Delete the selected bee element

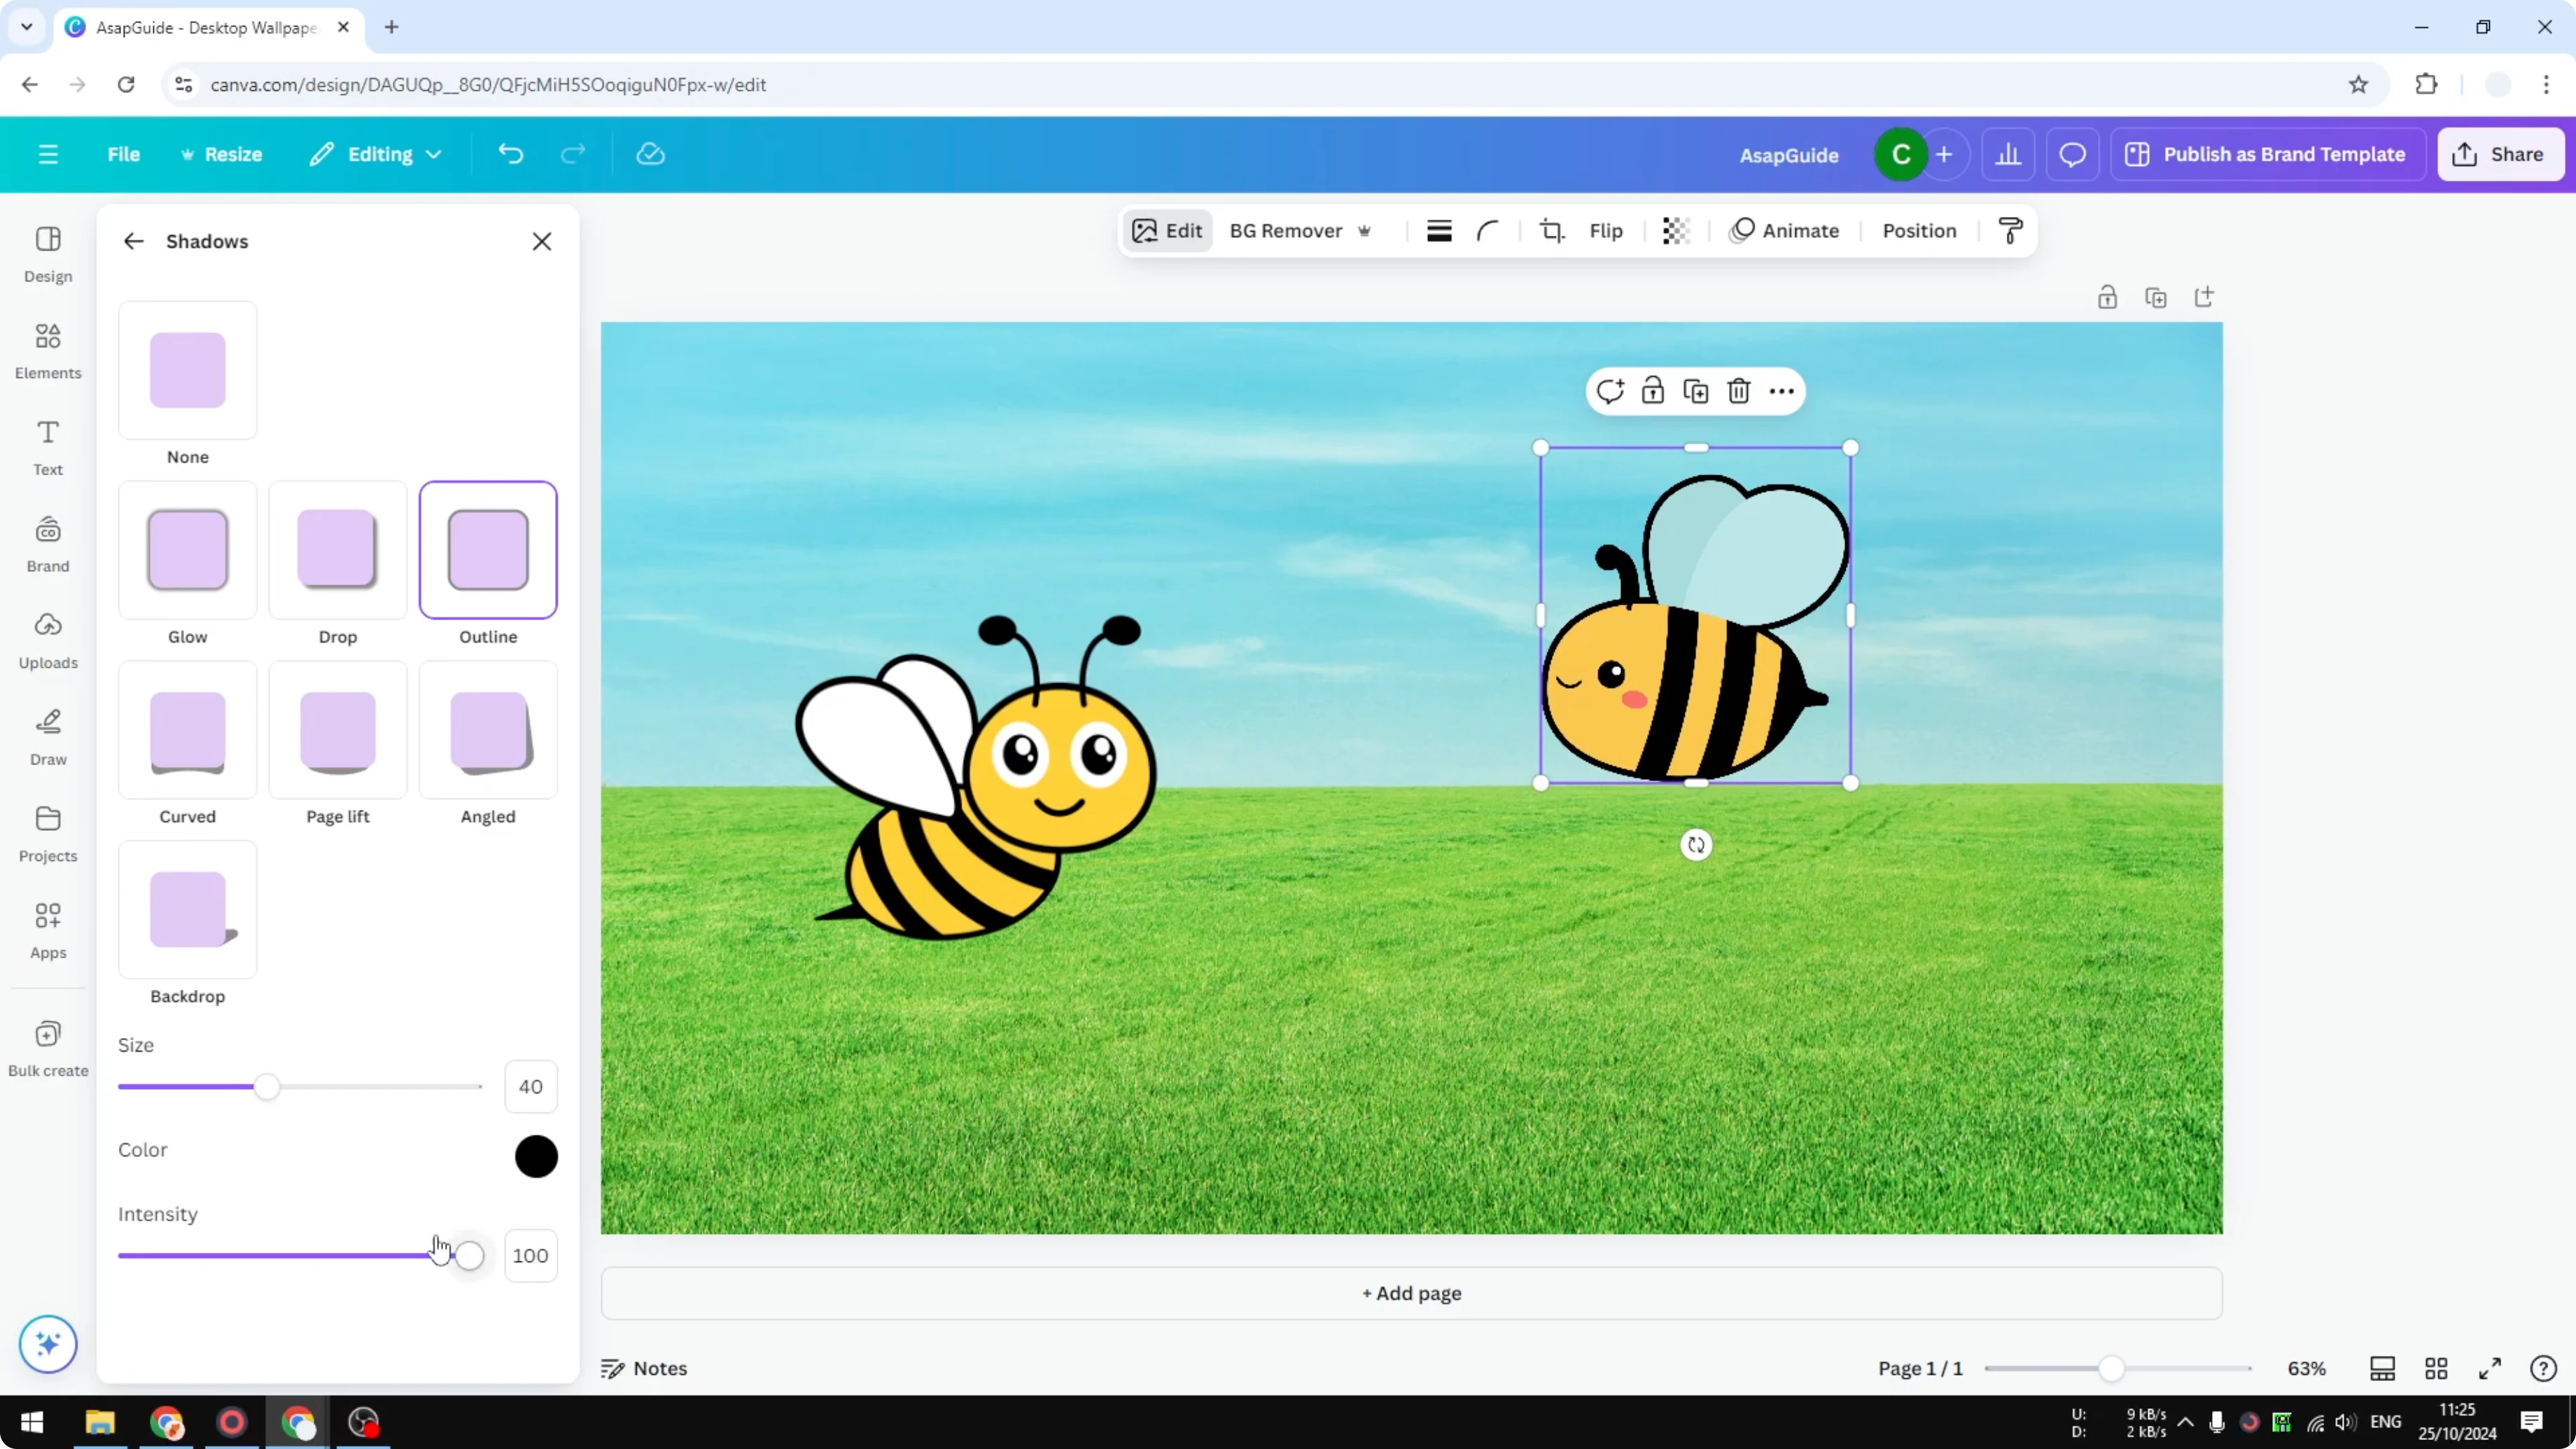1738,391
